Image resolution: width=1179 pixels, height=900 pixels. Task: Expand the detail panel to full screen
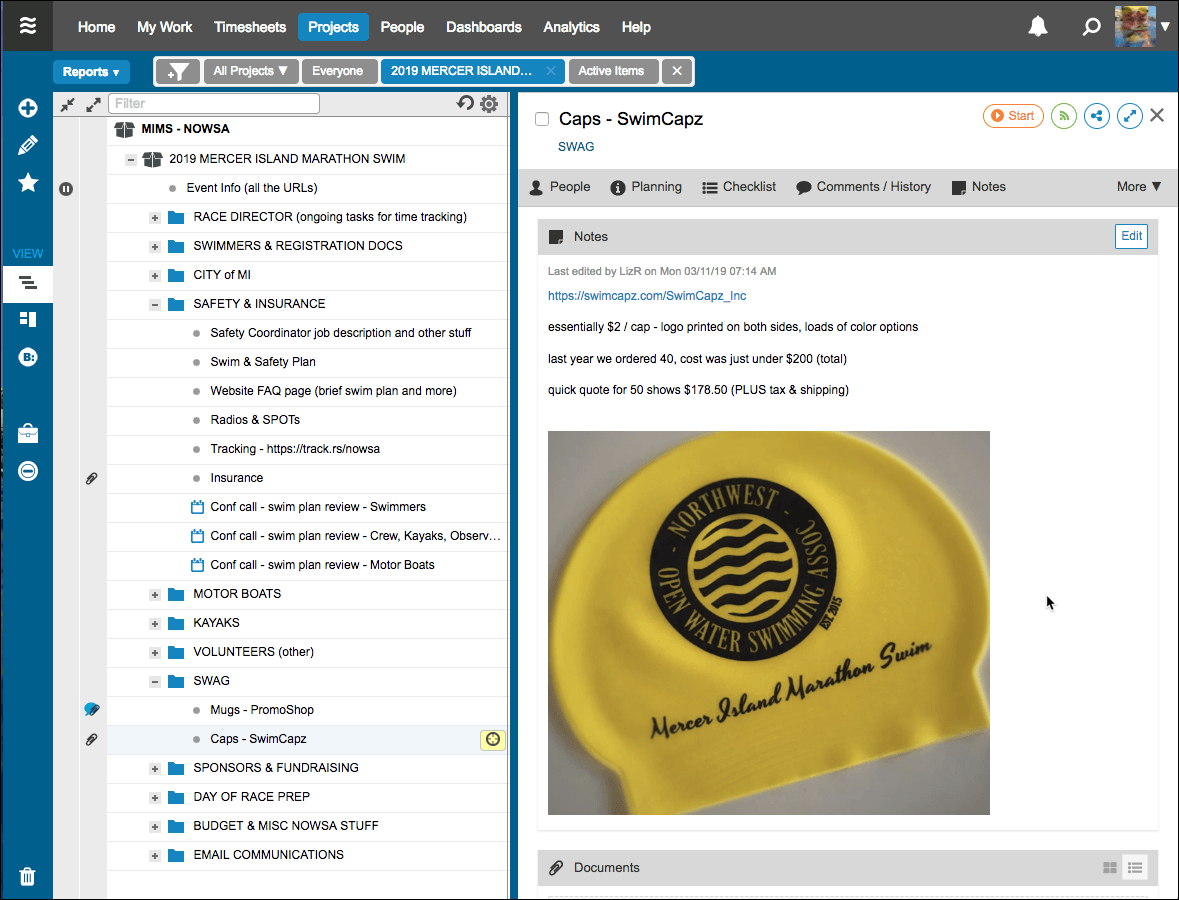point(1129,116)
